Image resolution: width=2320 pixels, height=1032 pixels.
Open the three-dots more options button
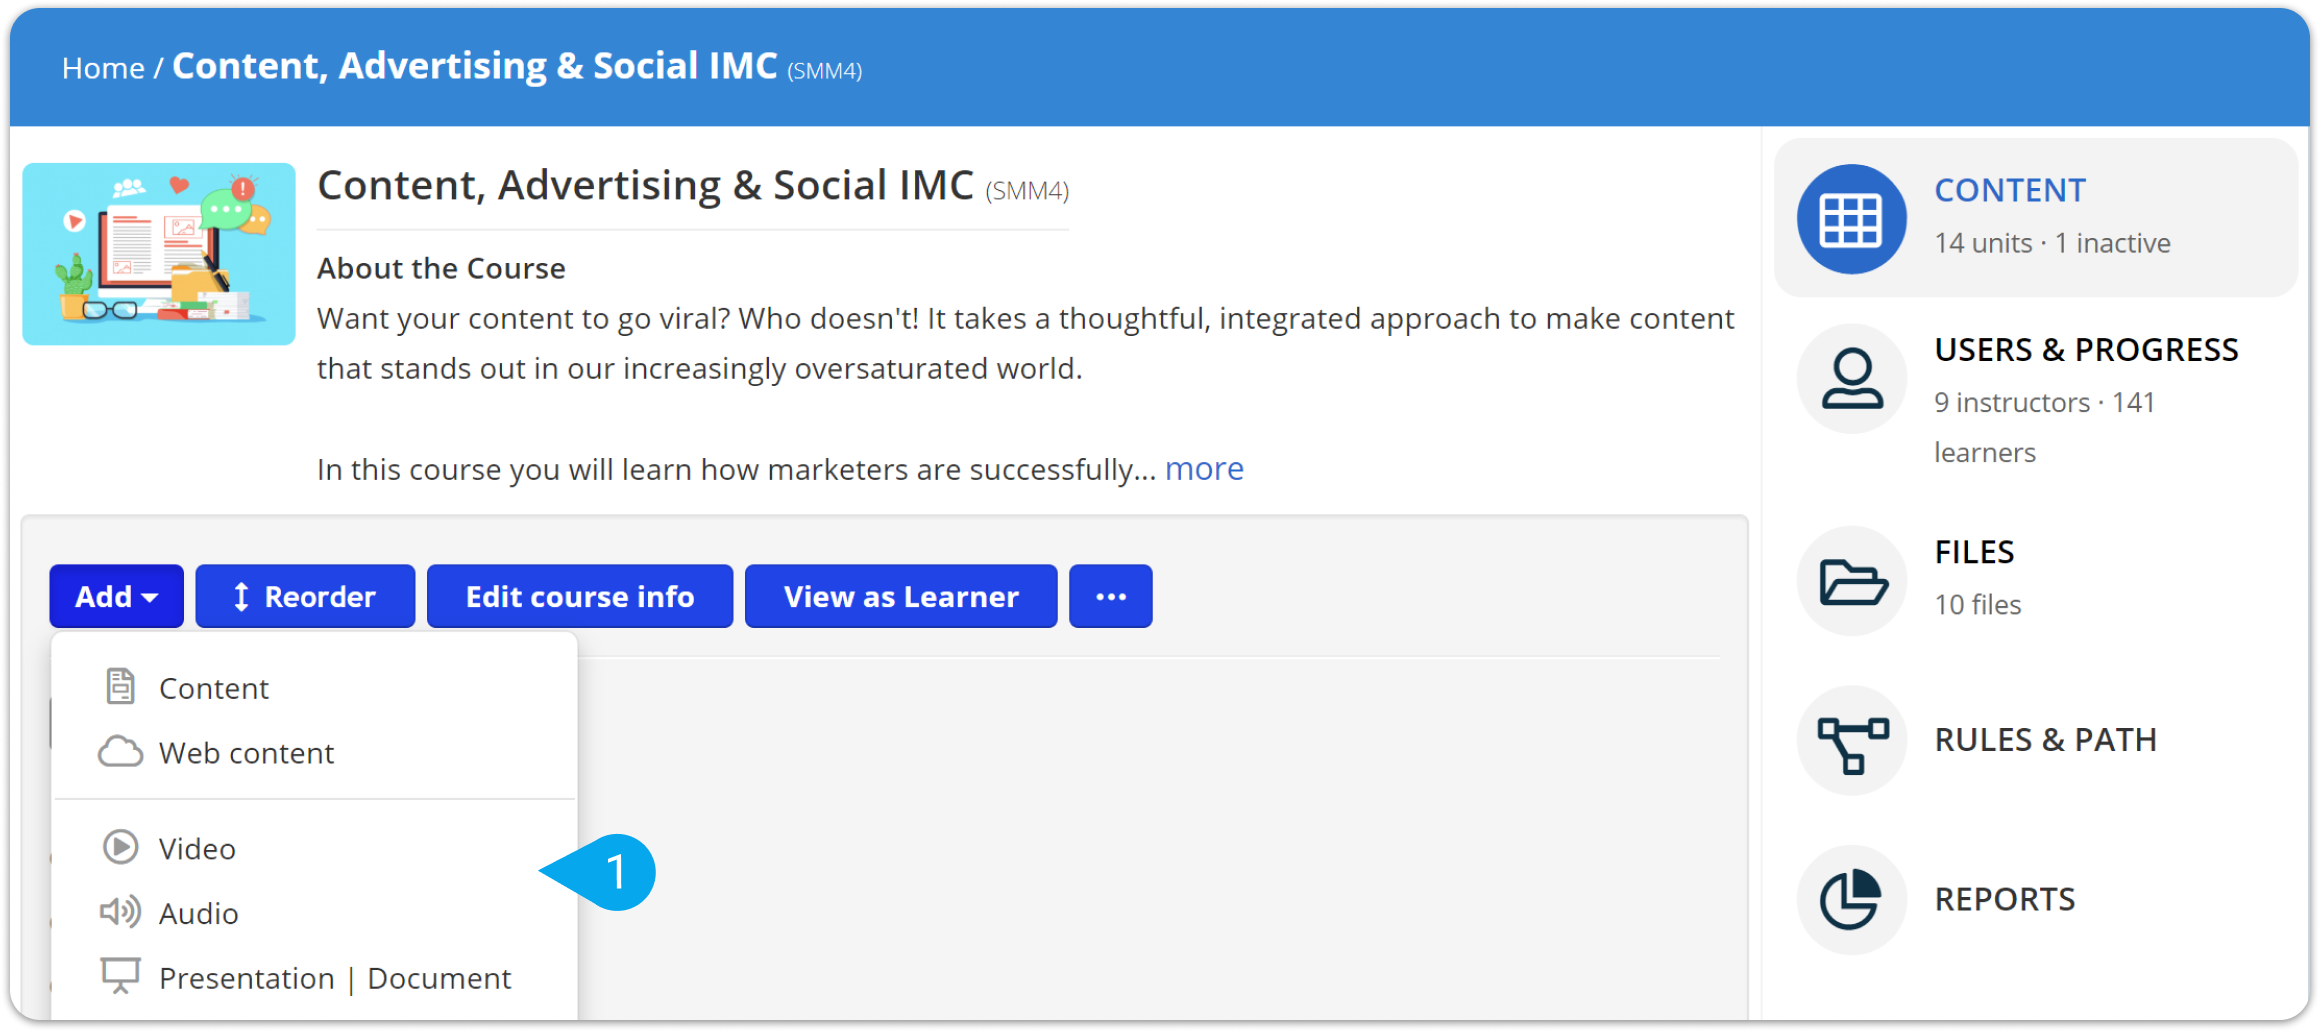(x=1111, y=596)
